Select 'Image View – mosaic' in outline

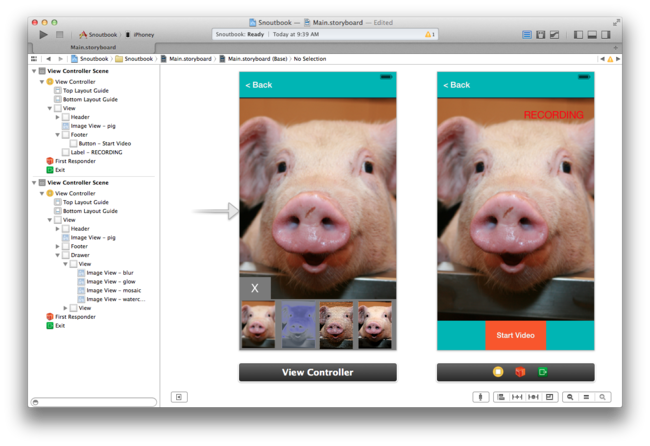click(x=113, y=290)
